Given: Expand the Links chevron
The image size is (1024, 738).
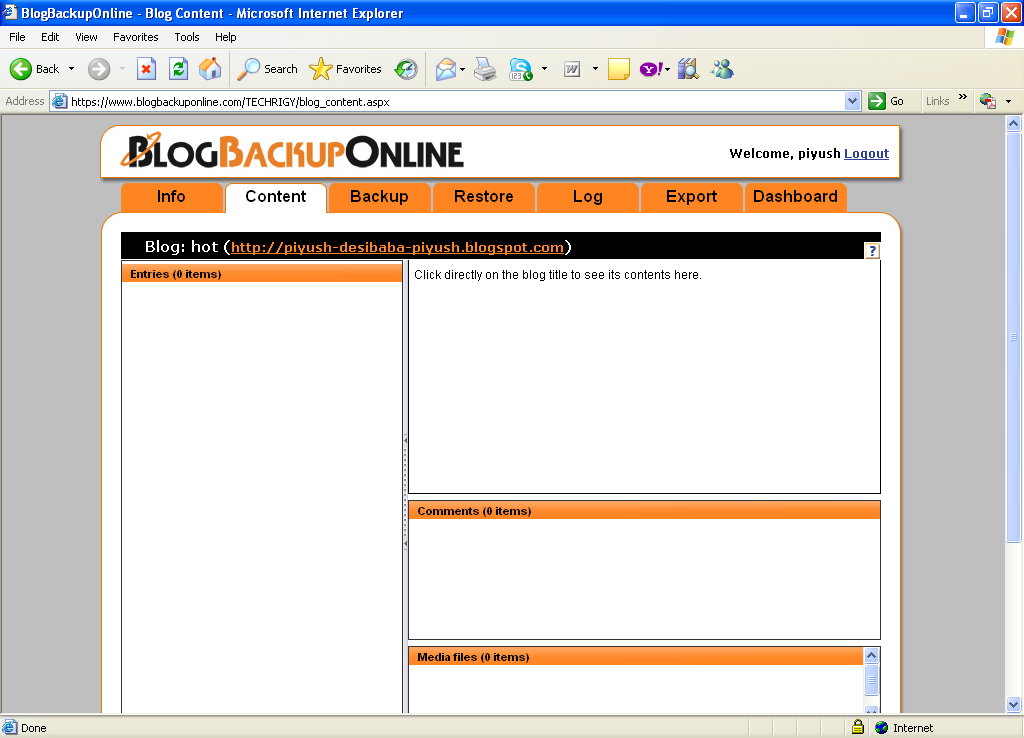Looking at the screenshot, I should click(x=963, y=97).
